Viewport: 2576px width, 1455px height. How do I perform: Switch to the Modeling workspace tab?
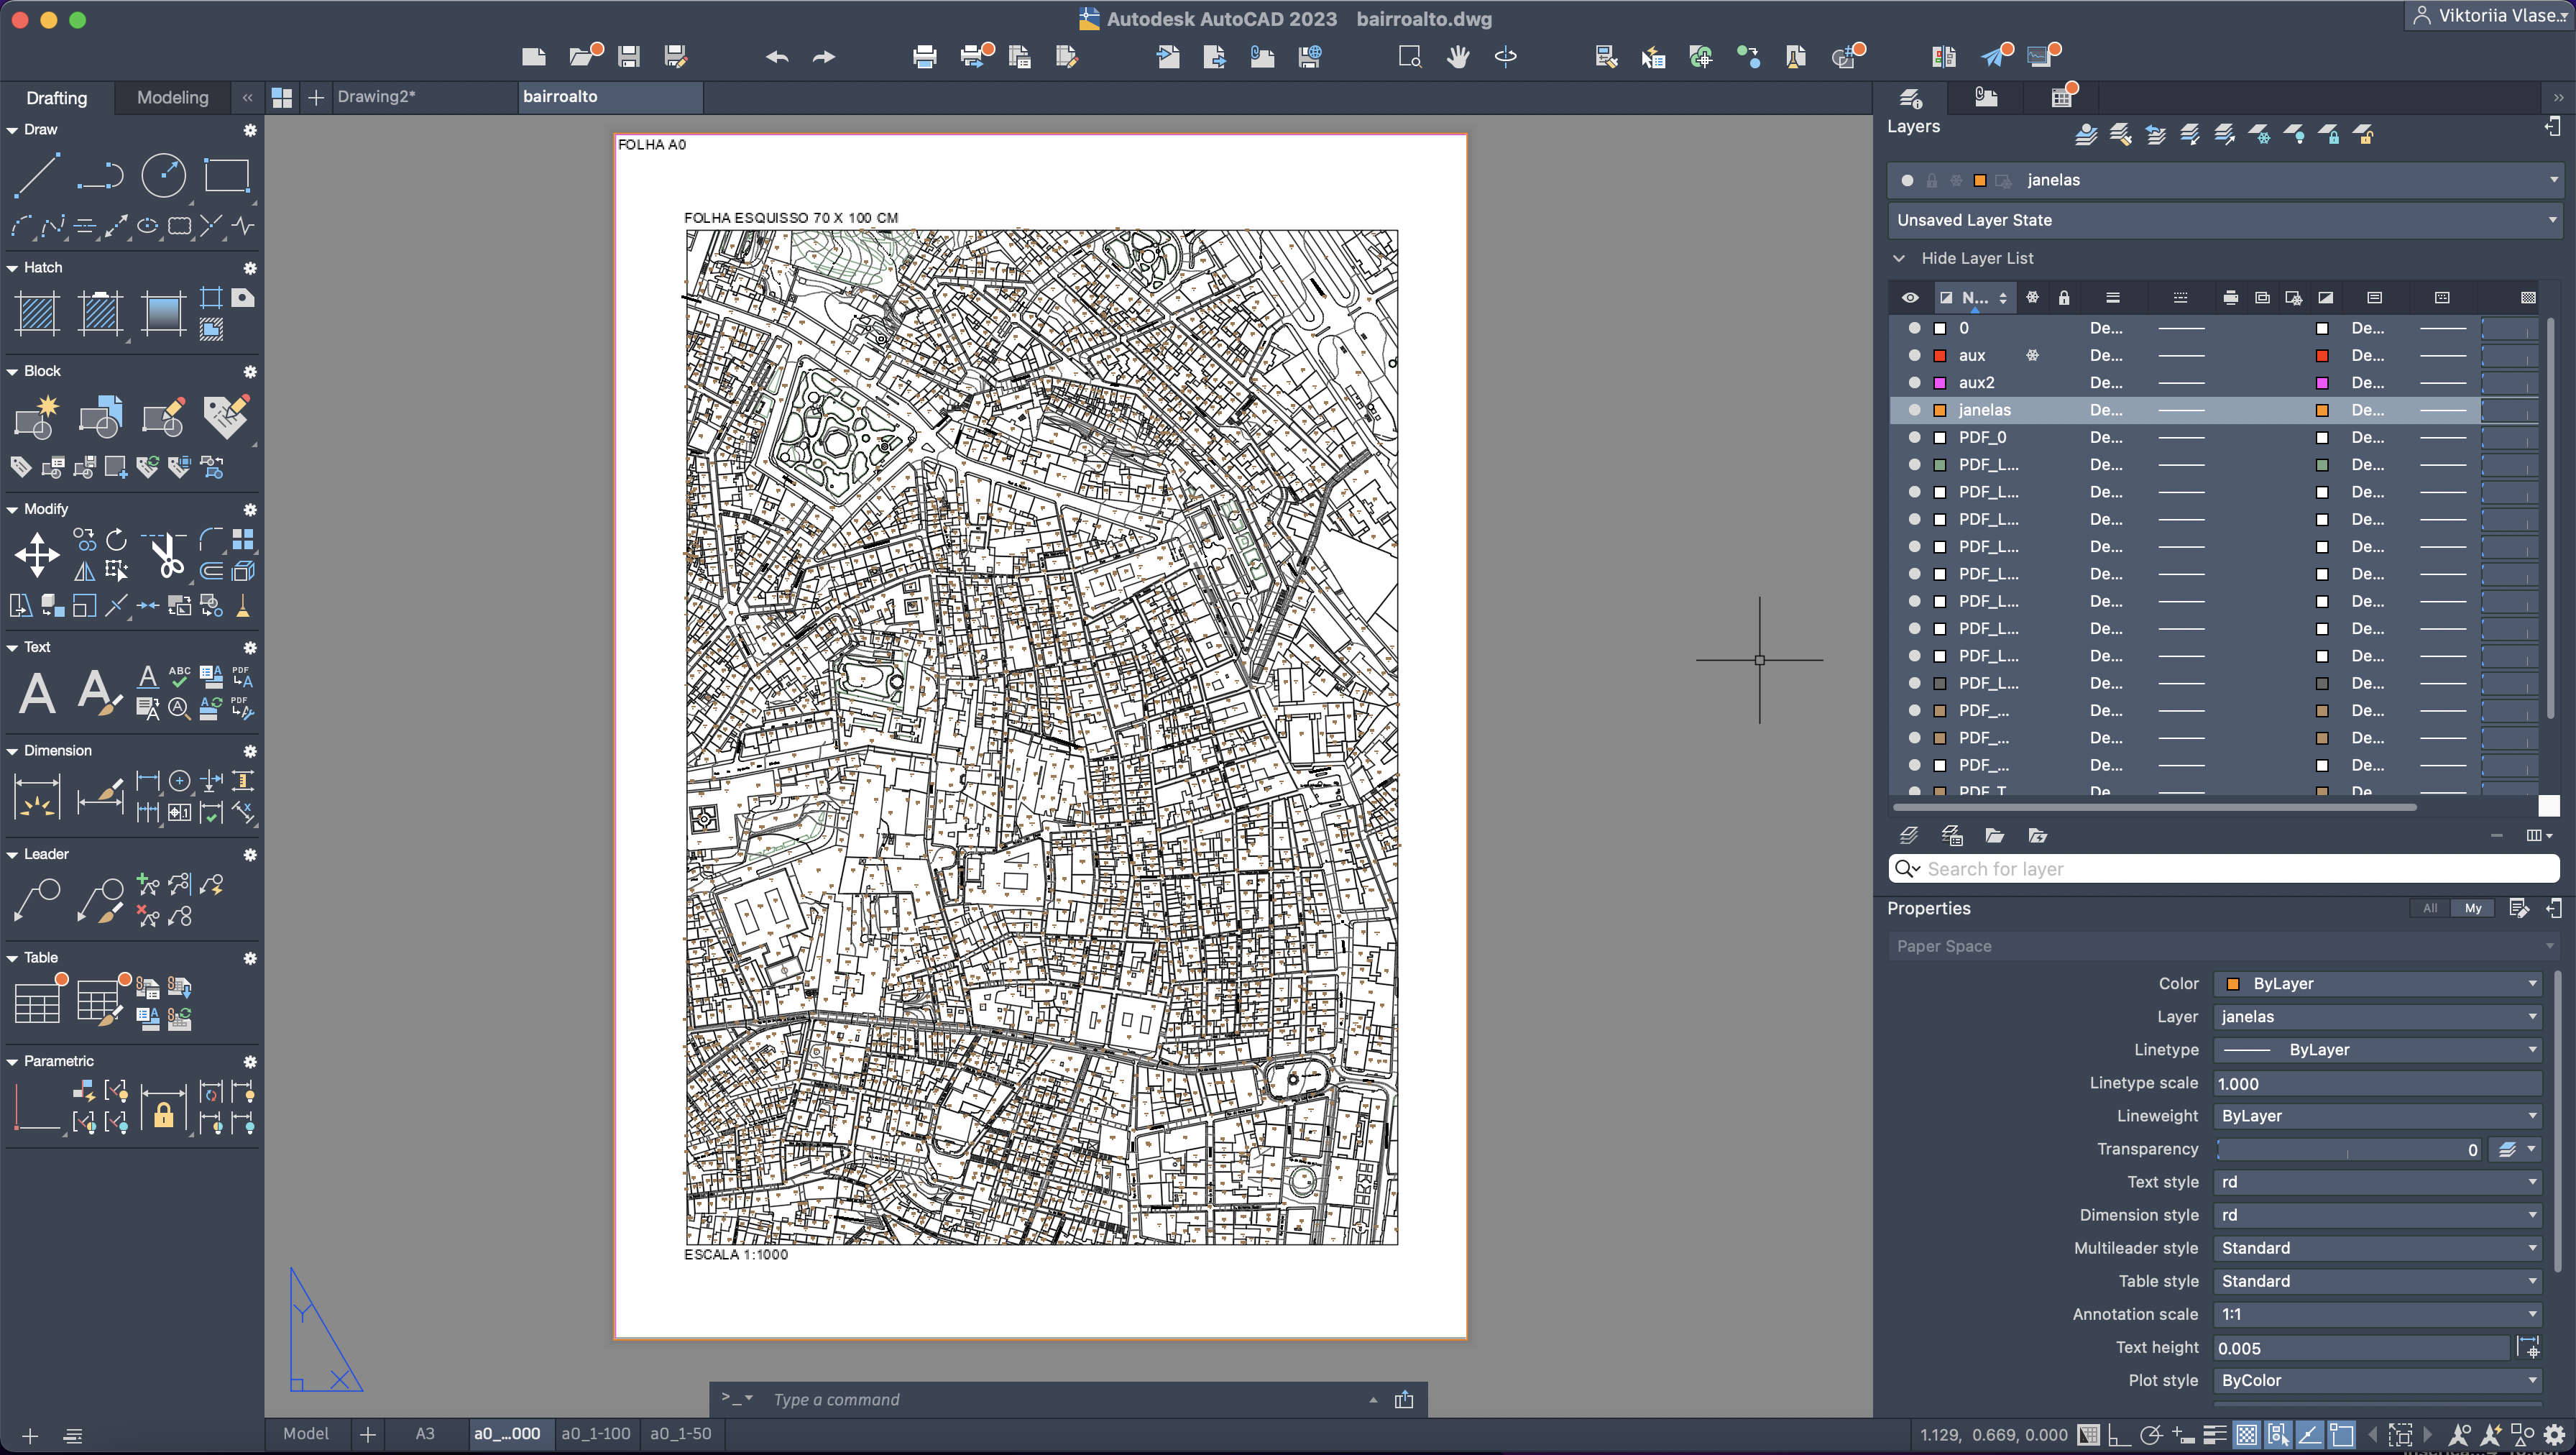coord(172,97)
